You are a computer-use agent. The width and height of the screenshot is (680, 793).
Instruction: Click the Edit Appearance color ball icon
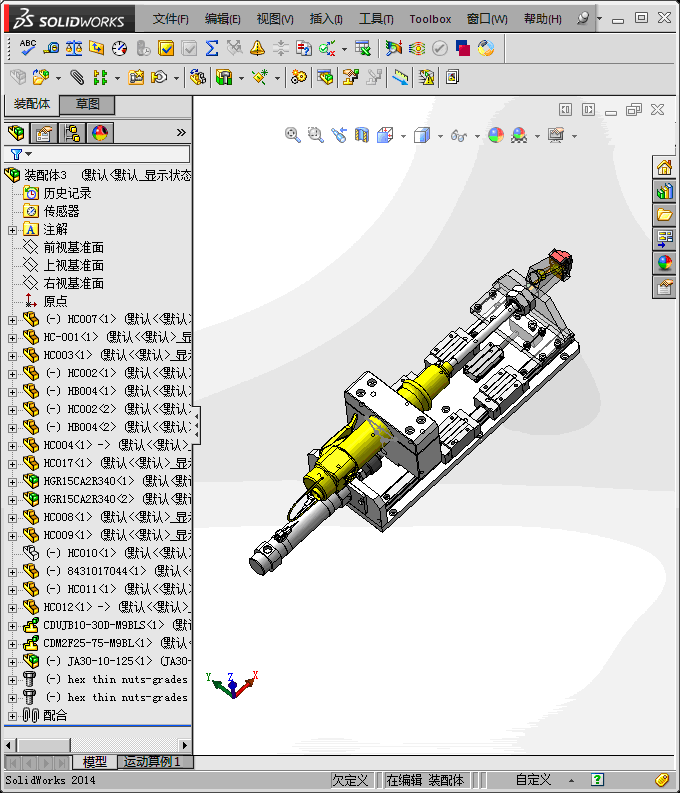pyautogui.click(x=495, y=135)
